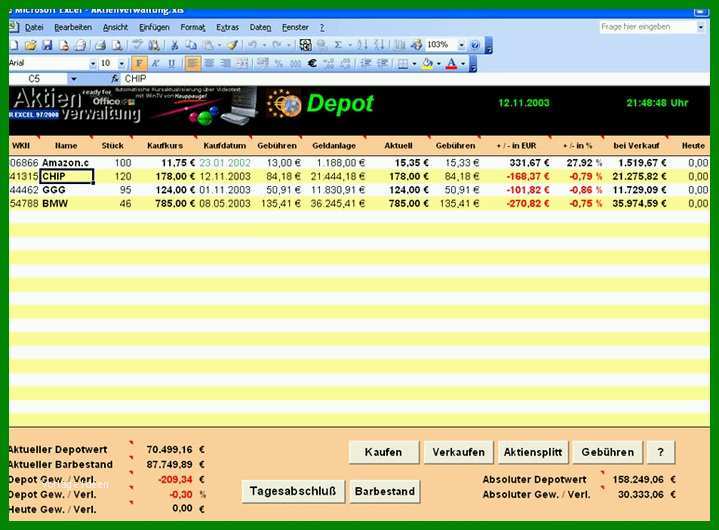The width and height of the screenshot is (719, 530).
Task: Toggle center text alignment
Action: click(209, 63)
